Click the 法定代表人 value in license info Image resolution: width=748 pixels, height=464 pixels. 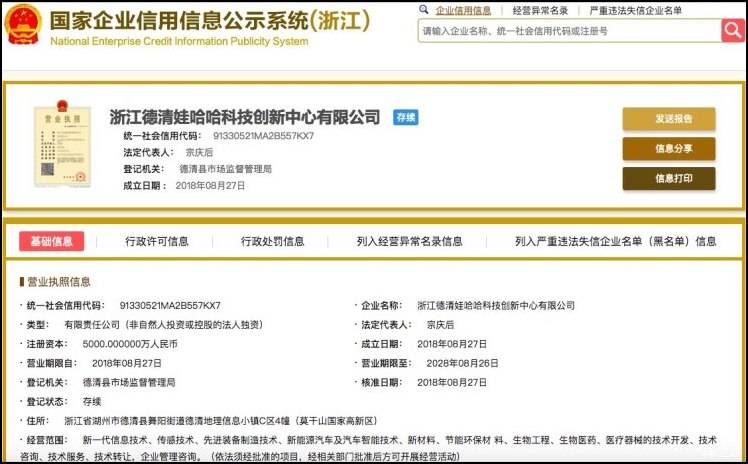(440, 325)
